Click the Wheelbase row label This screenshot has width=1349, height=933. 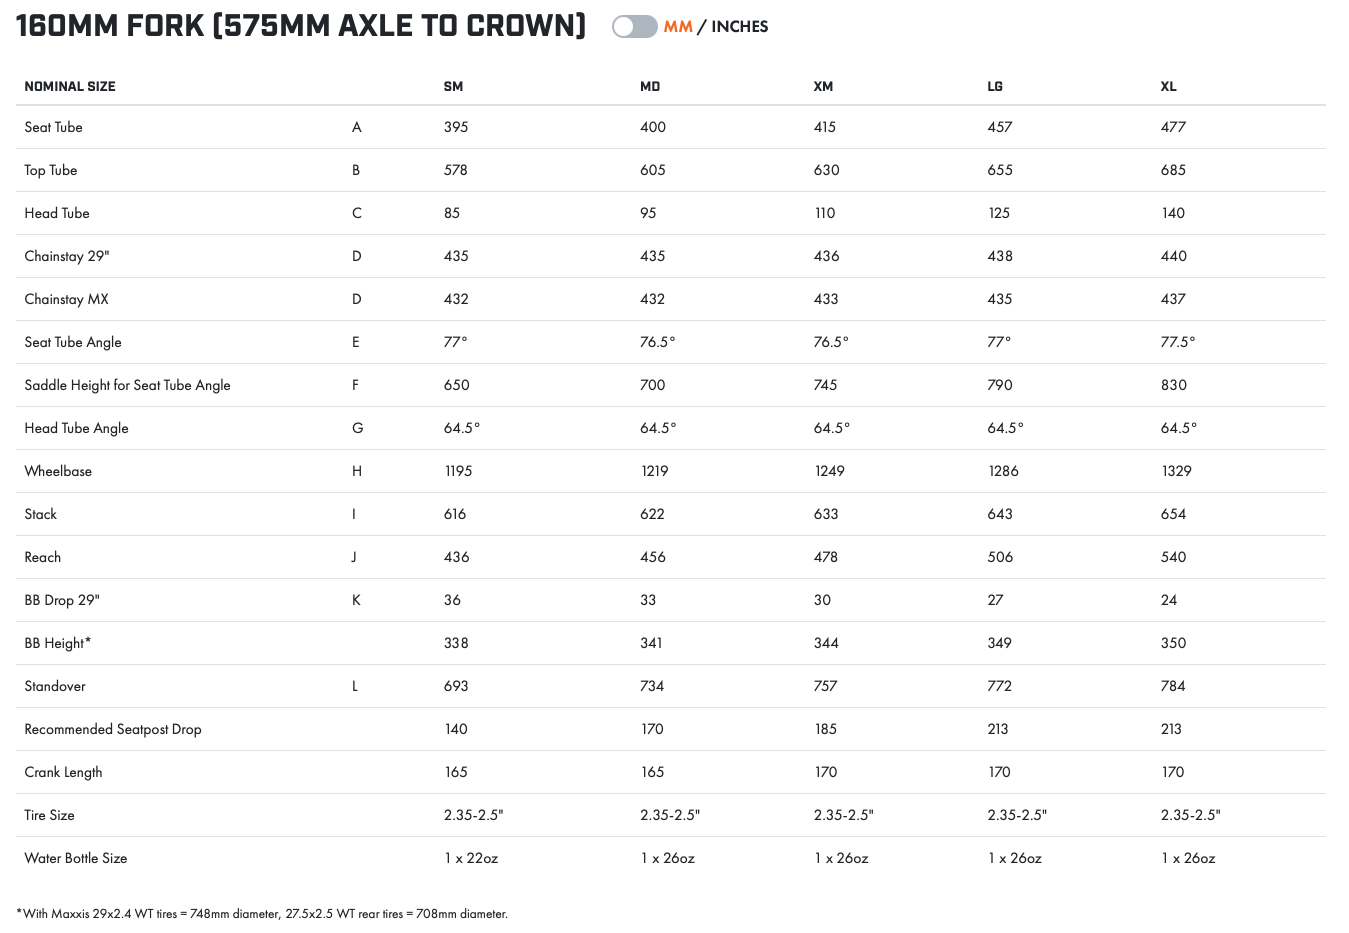pyautogui.click(x=58, y=471)
